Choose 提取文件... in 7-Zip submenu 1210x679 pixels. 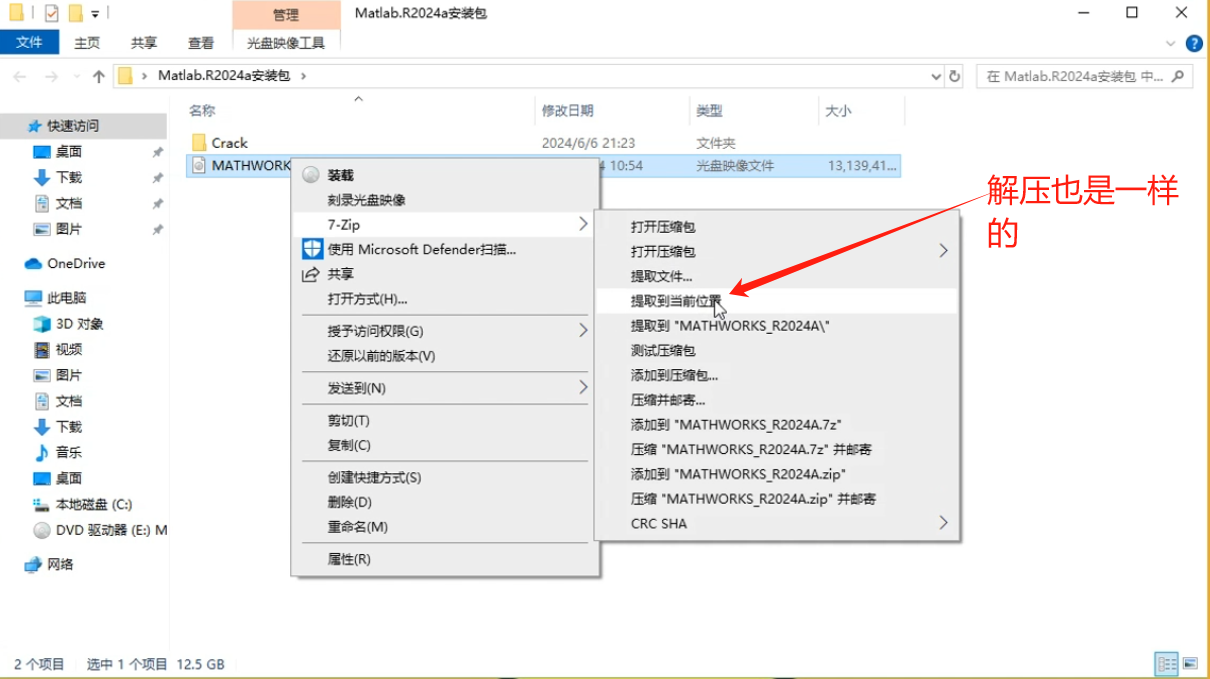click(777, 276)
